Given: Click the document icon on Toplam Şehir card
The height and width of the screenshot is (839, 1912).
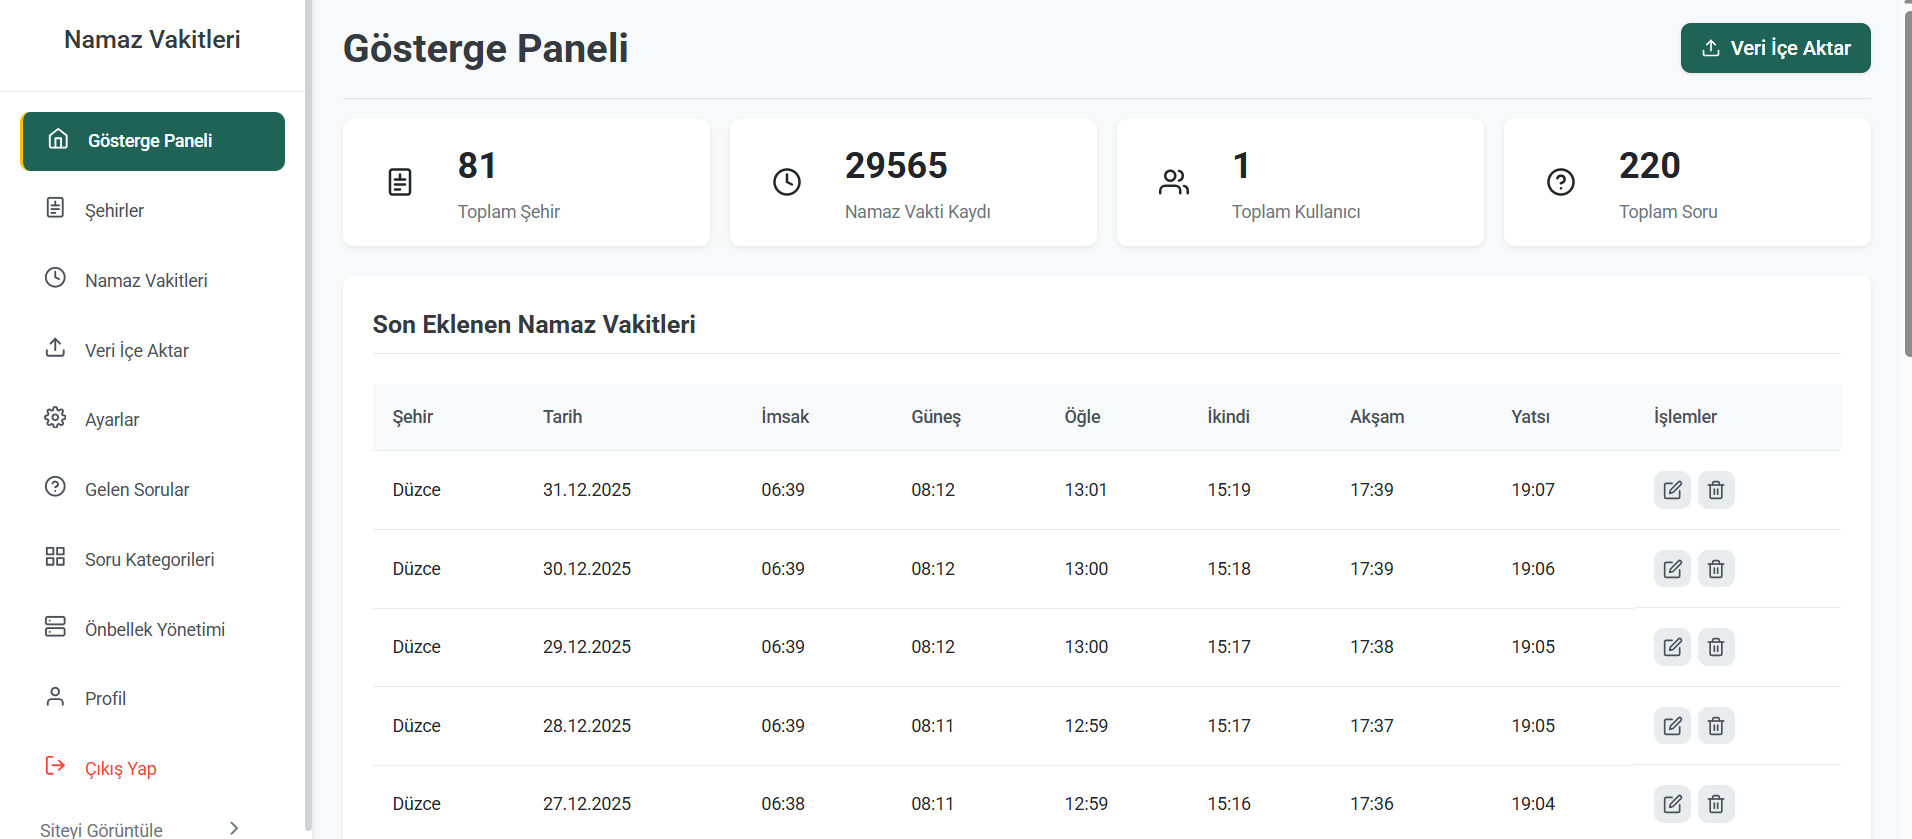Looking at the screenshot, I should tap(400, 182).
